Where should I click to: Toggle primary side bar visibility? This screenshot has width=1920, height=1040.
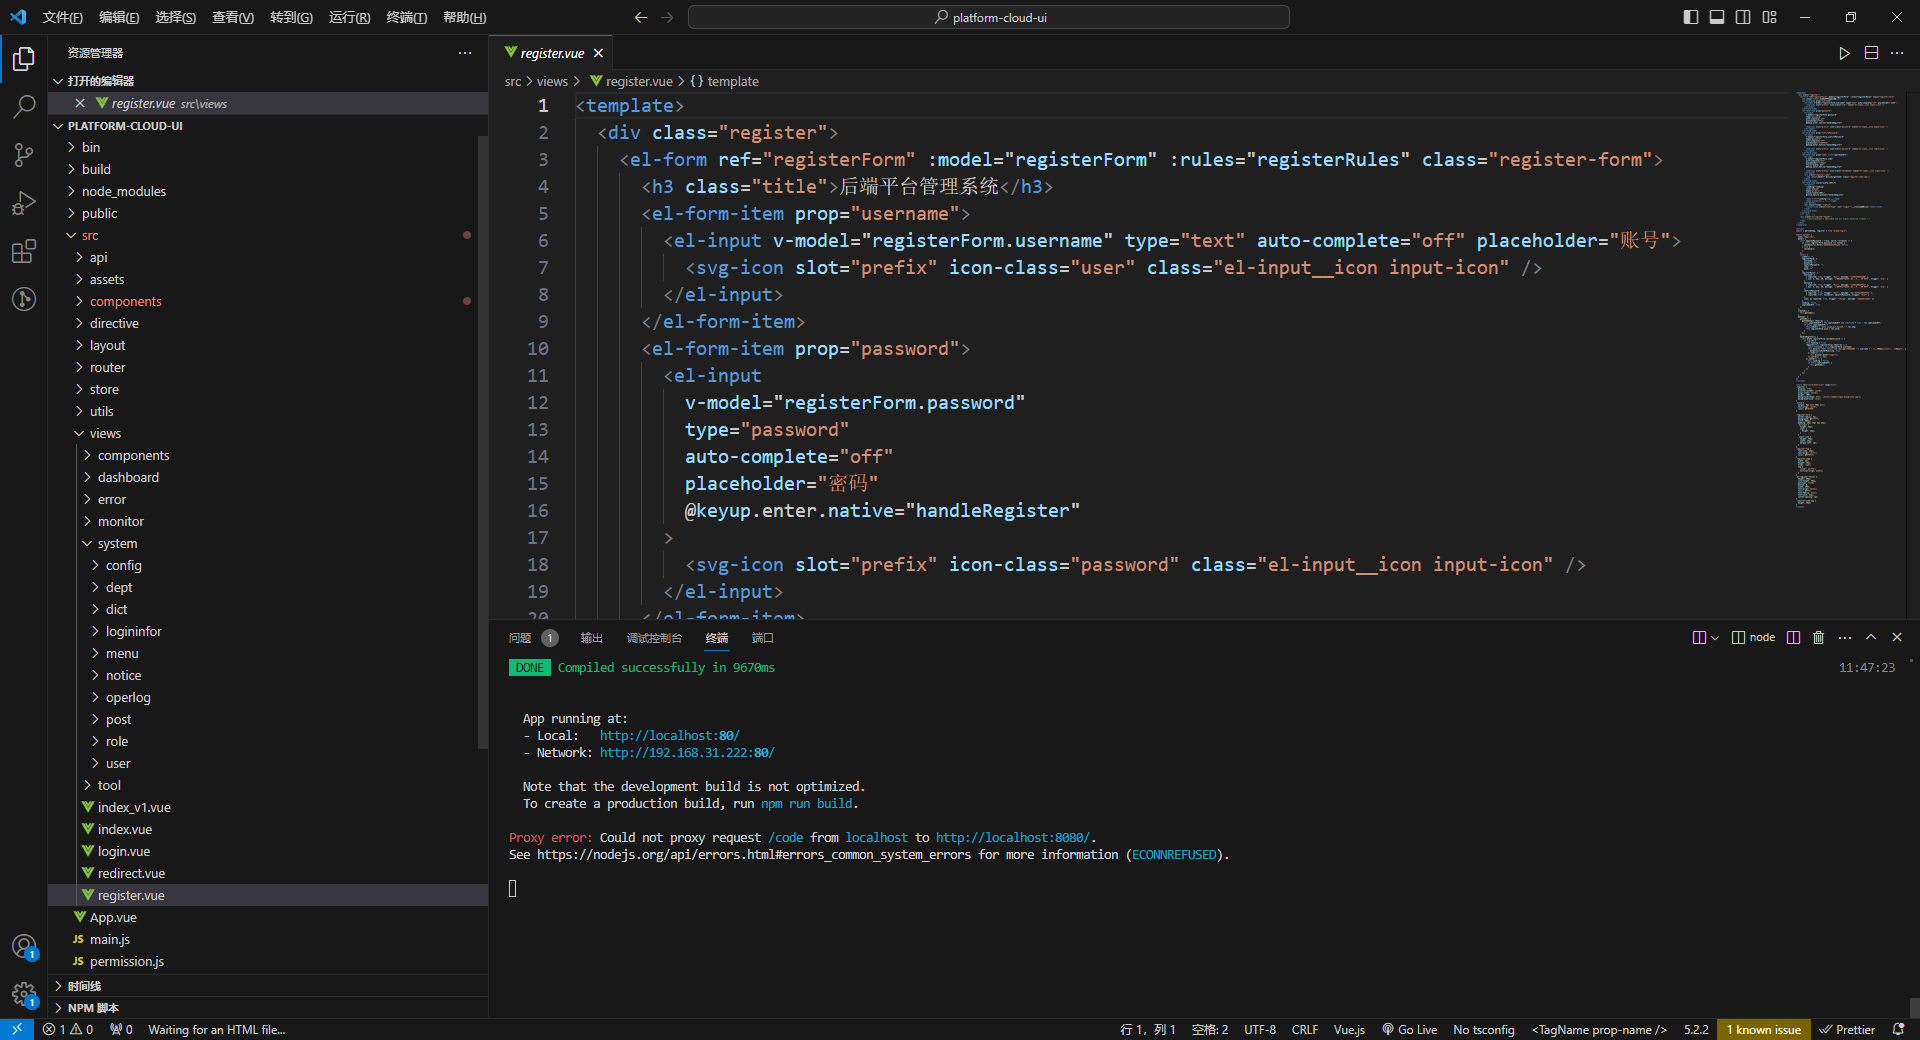coord(1691,17)
